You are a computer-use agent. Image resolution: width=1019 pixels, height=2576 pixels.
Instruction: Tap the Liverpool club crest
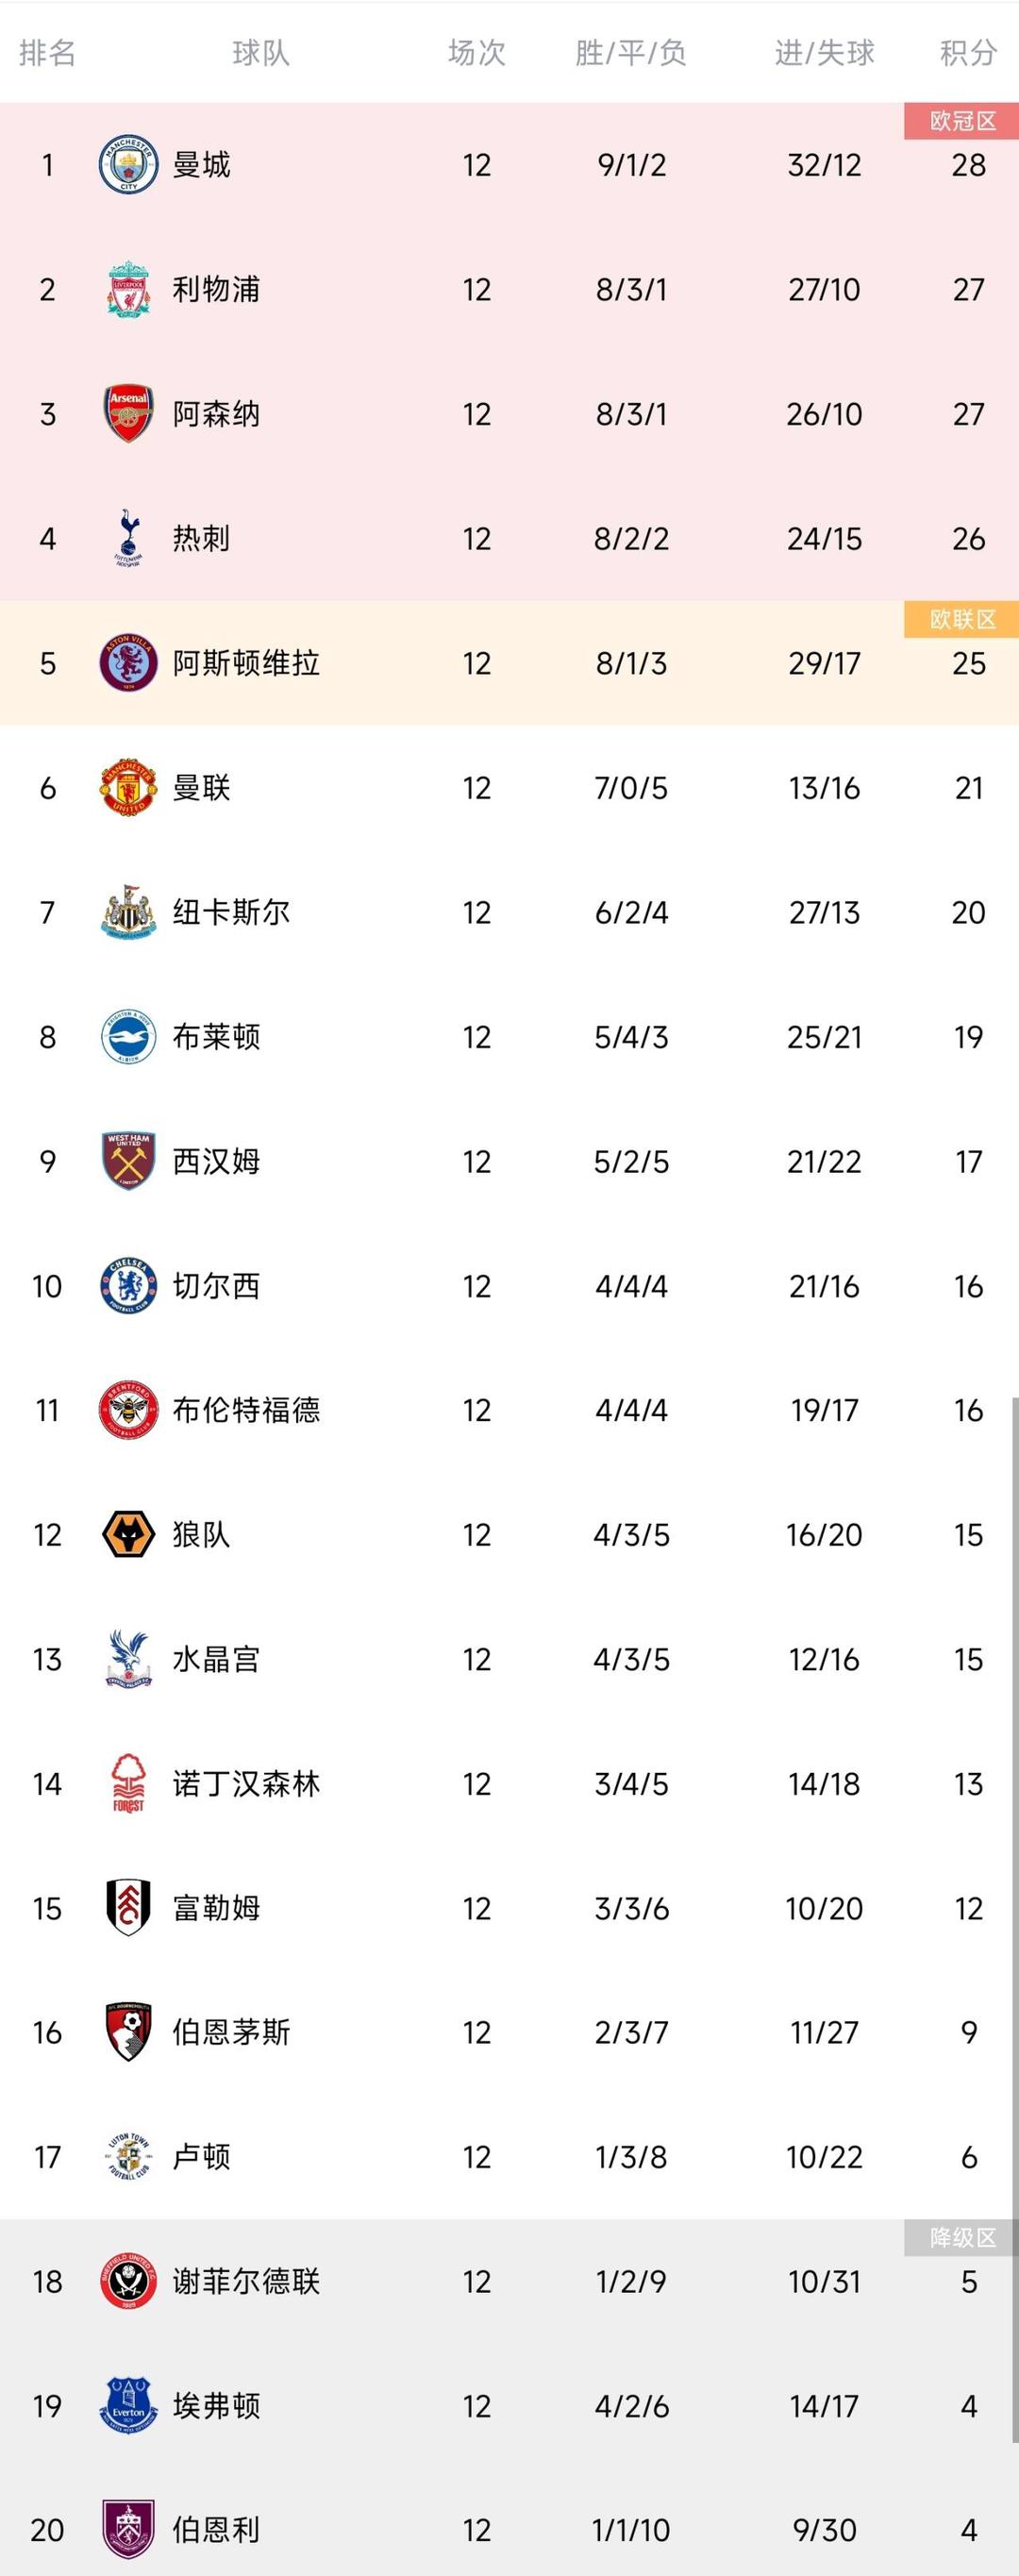click(128, 290)
